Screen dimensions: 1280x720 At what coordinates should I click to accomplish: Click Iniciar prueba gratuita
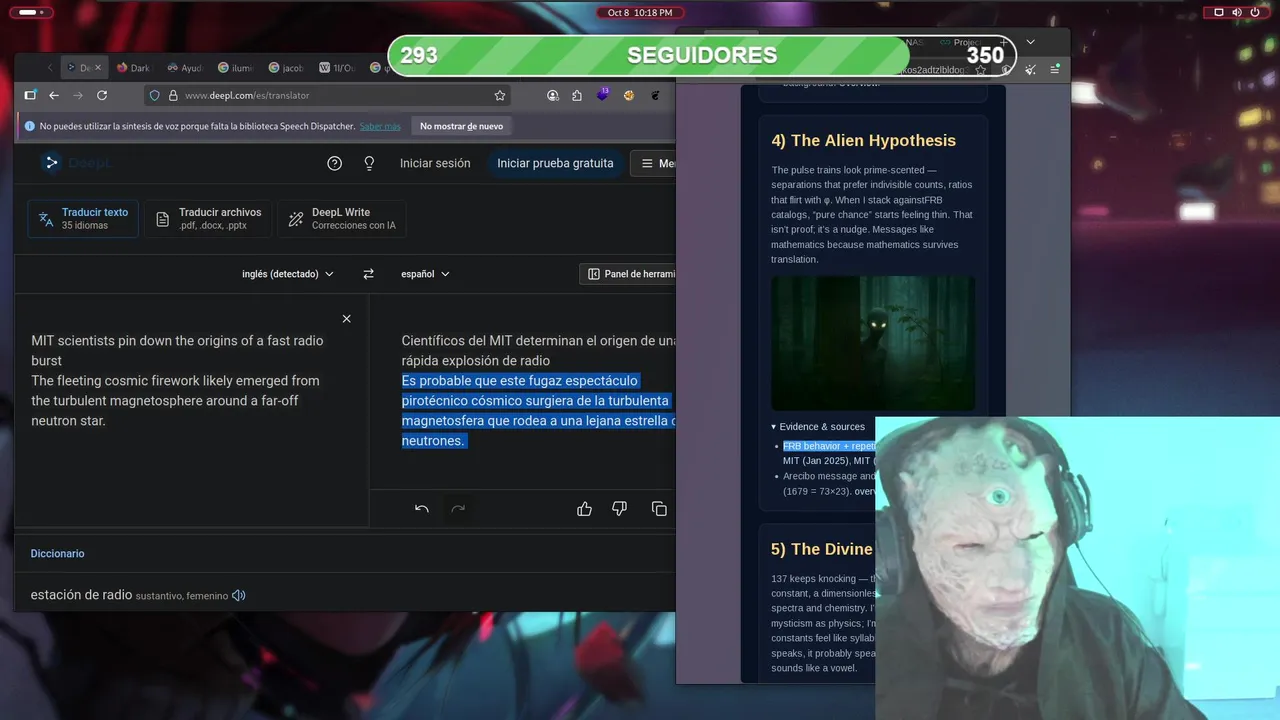pos(555,163)
